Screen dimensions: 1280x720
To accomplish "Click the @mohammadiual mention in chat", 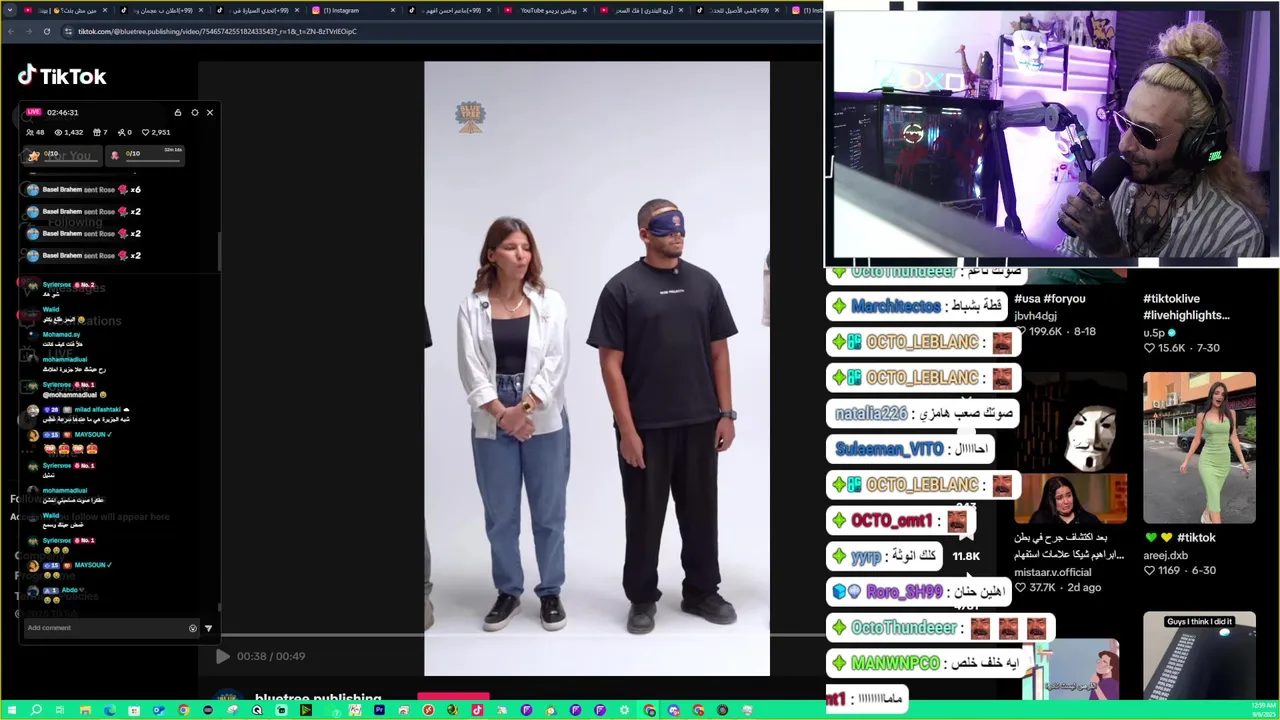I will click(x=70, y=395).
